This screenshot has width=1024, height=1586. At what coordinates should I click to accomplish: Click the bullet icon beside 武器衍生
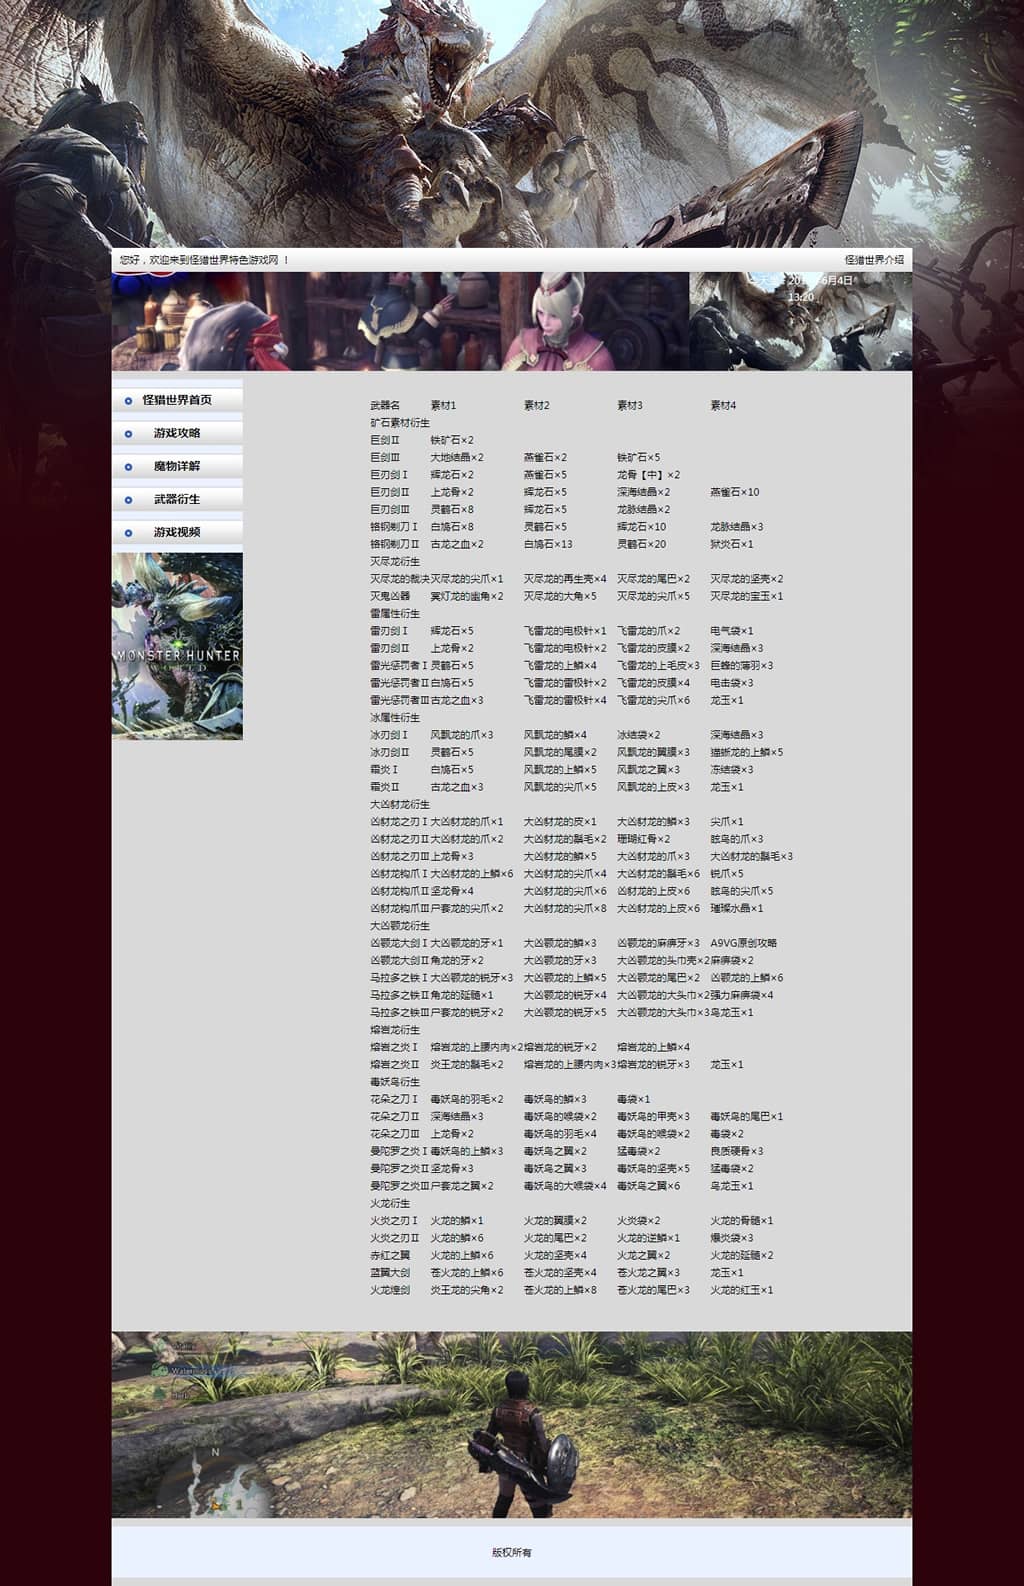(x=128, y=500)
